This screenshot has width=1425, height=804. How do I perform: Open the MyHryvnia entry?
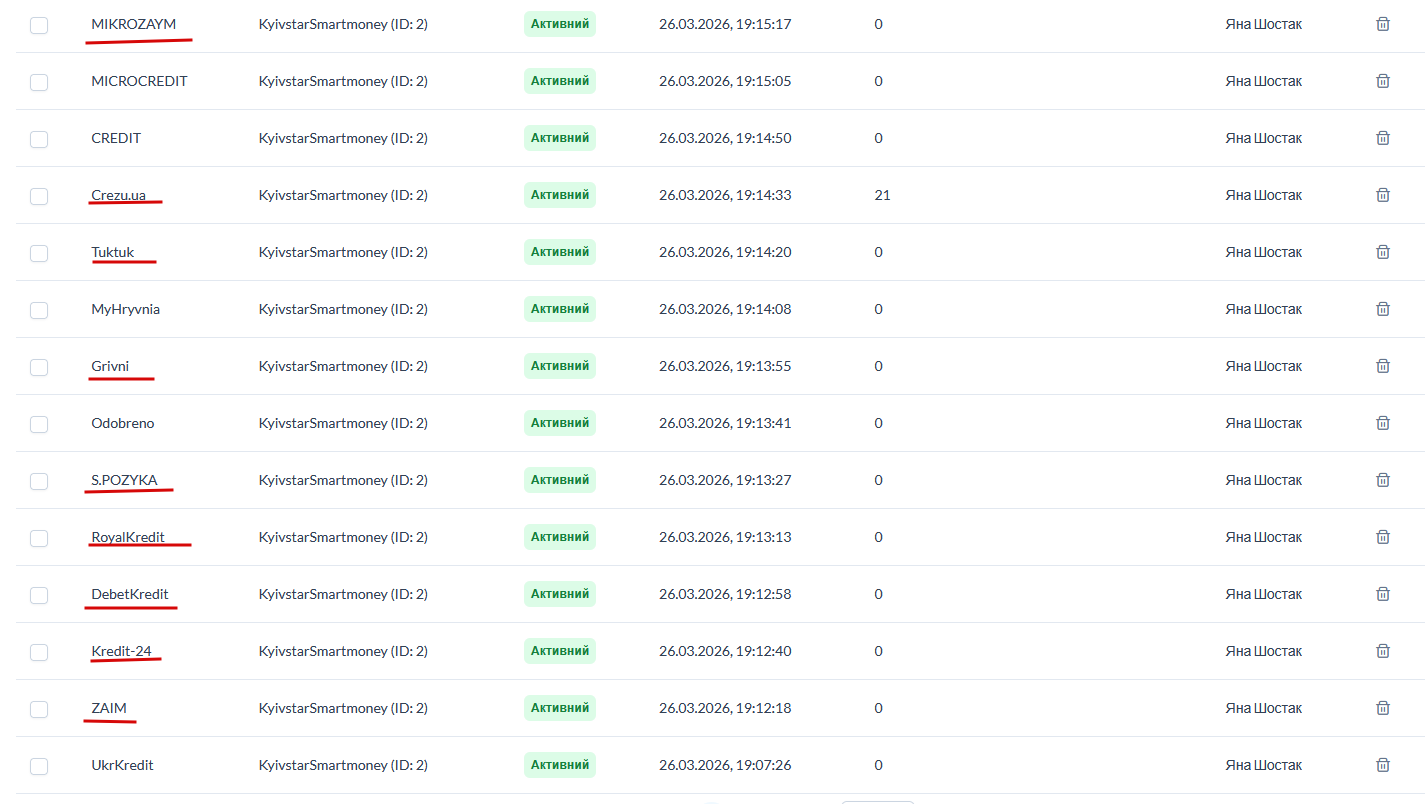(x=125, y=309)
